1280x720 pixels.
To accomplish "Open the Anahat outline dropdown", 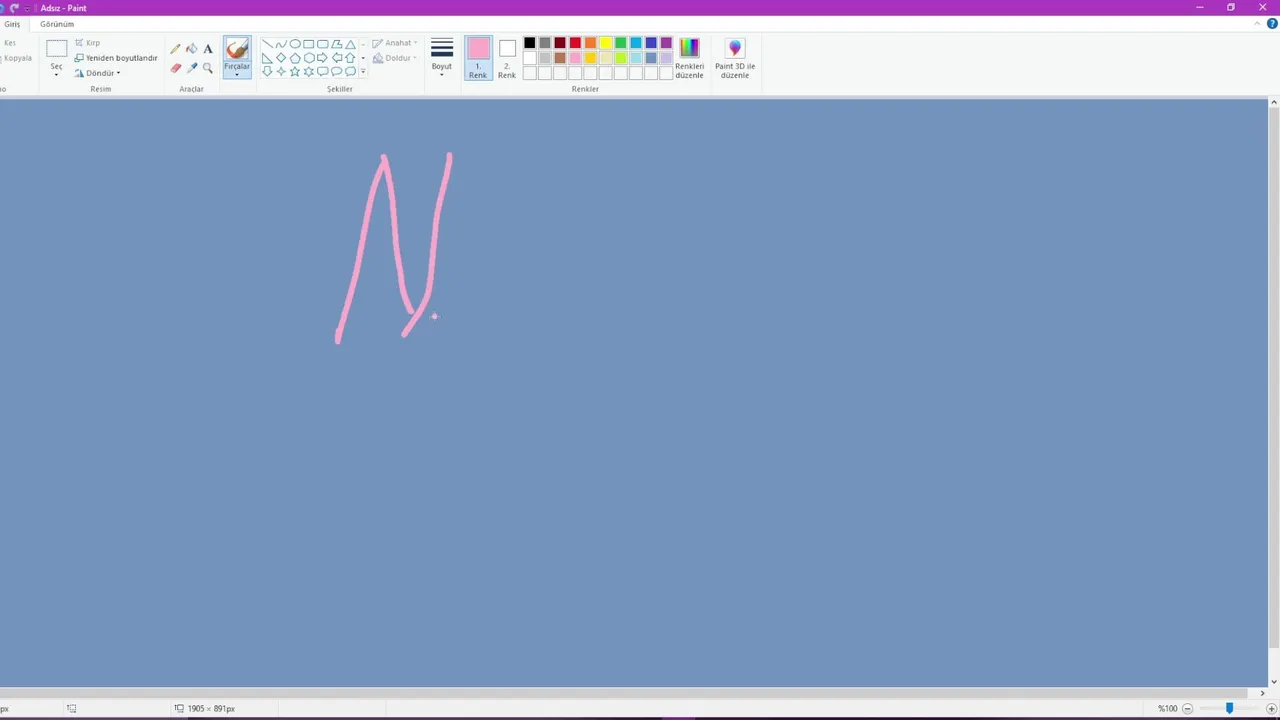I will (x=395, y=43).
